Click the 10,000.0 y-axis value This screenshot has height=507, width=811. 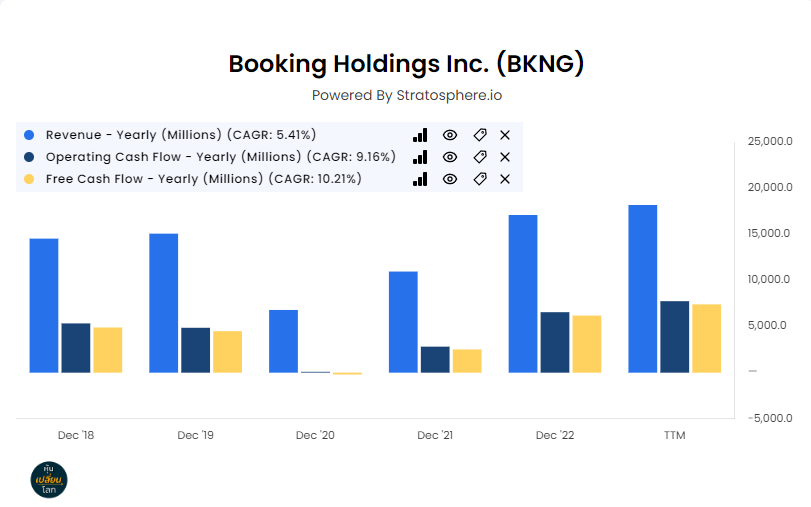[x=769, y=279]
